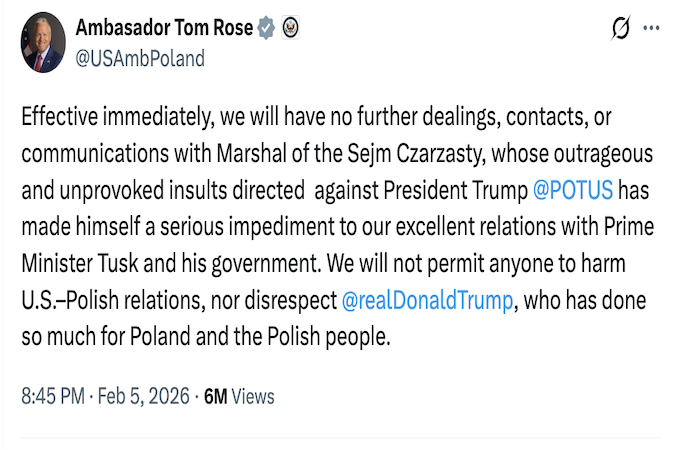Screen dimensions: 680x450
Task: Click the gray verified checkmark badge
Action: pyautogui.click(x=266, y=28)
